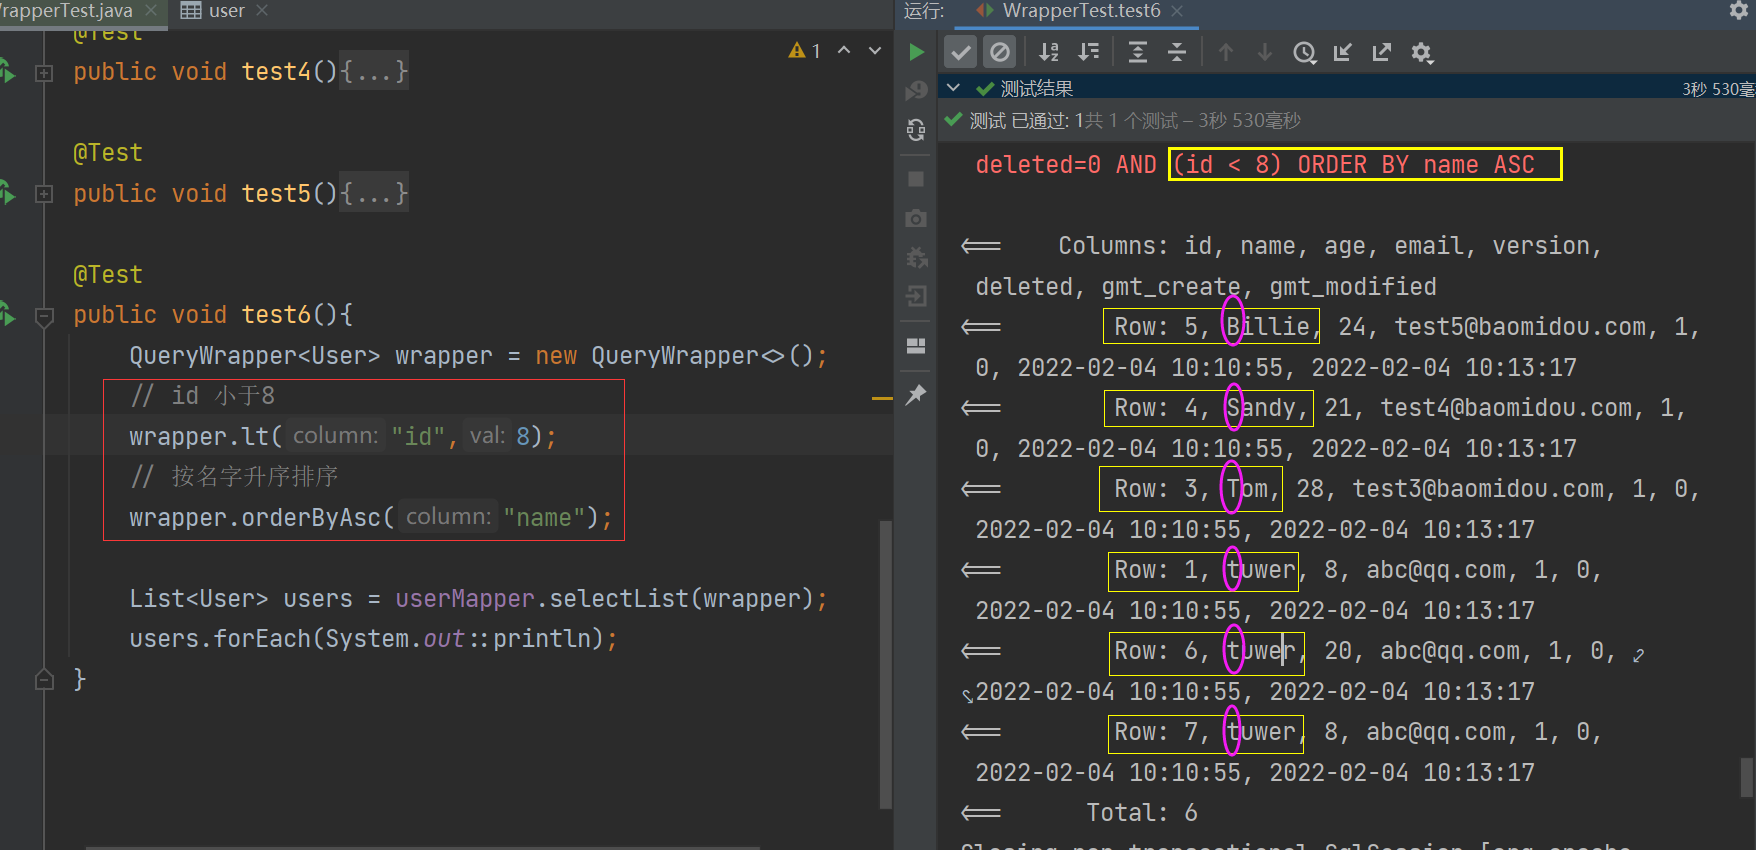The height and width of the screenshot is (850, 1756).
Task: Pin the run tab
Action: (x=916, y=395)
